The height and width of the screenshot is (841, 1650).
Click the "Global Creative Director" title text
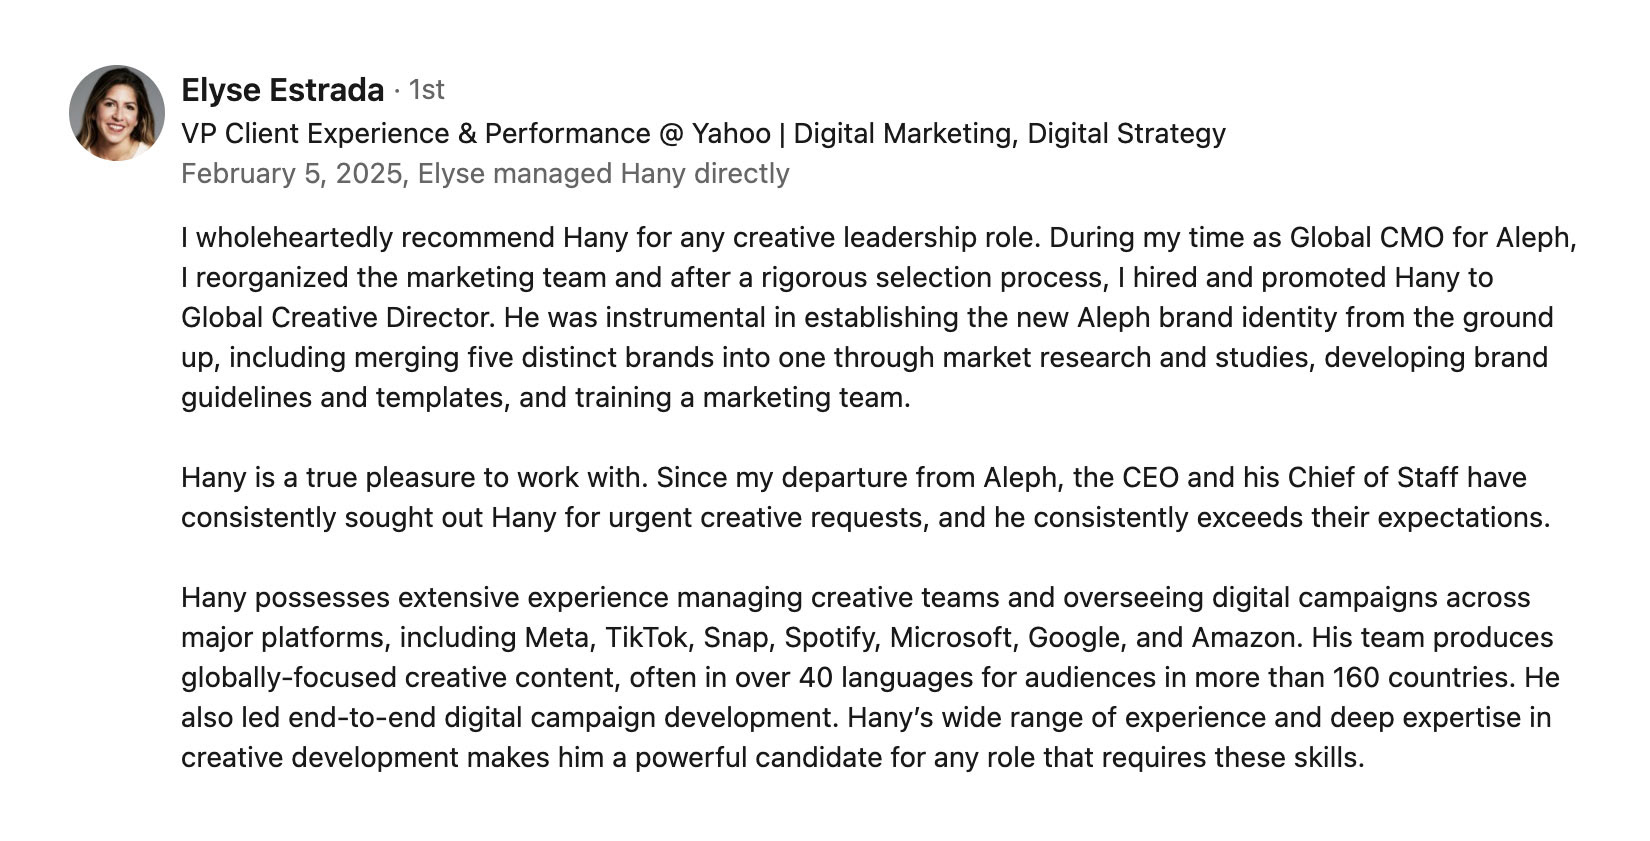point(337,317)
